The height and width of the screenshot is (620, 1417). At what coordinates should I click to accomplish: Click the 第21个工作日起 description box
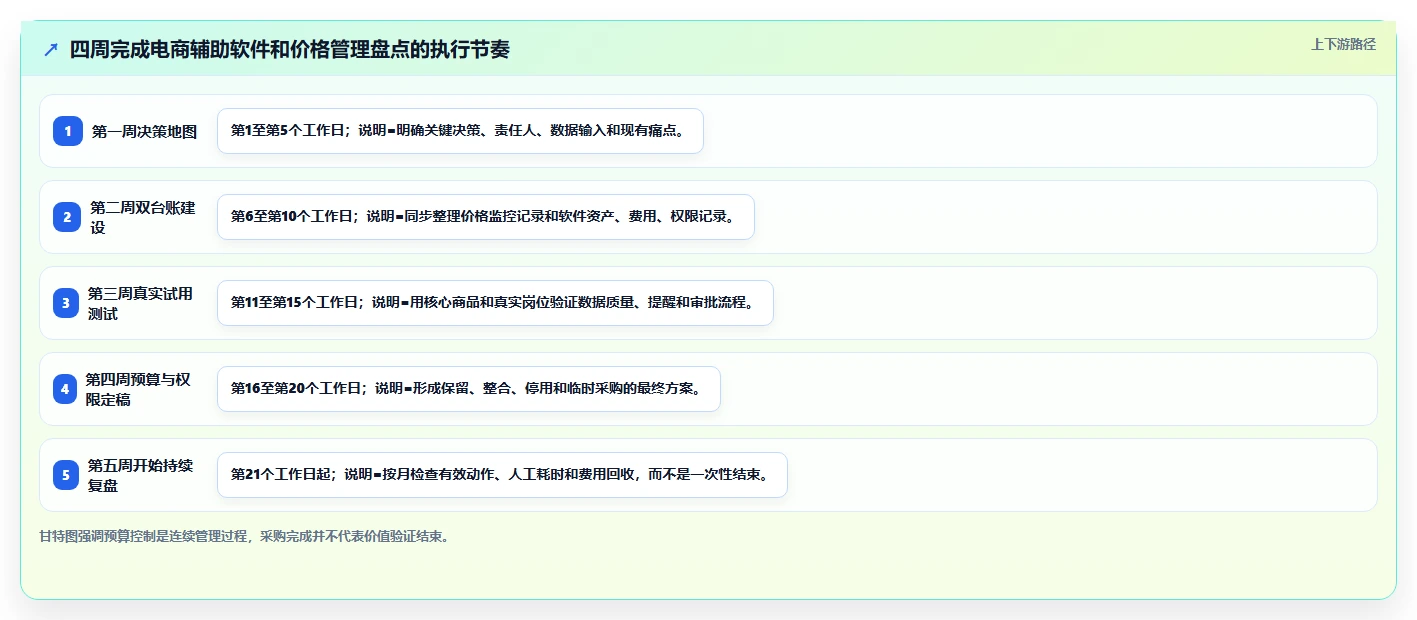pyautogui.click(x=502, y=475)
